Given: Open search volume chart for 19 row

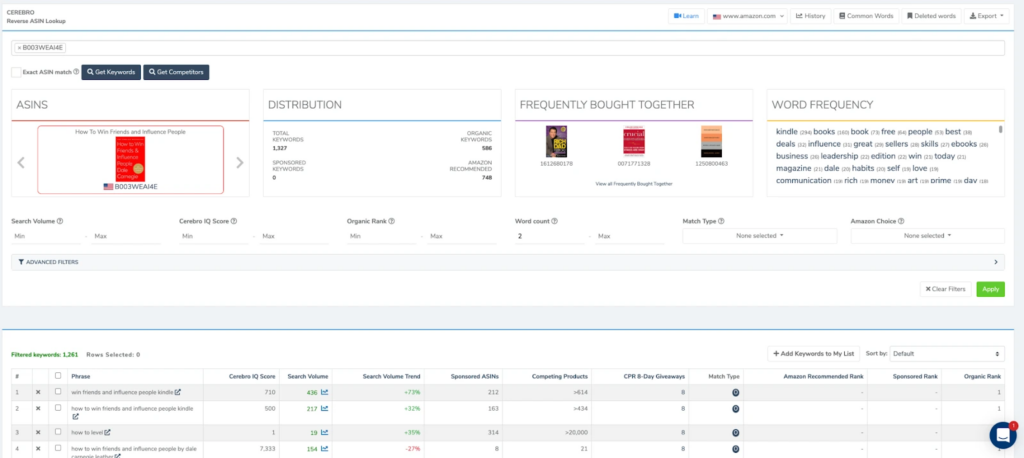Looking at the screenshot, I should click(325, 432).
